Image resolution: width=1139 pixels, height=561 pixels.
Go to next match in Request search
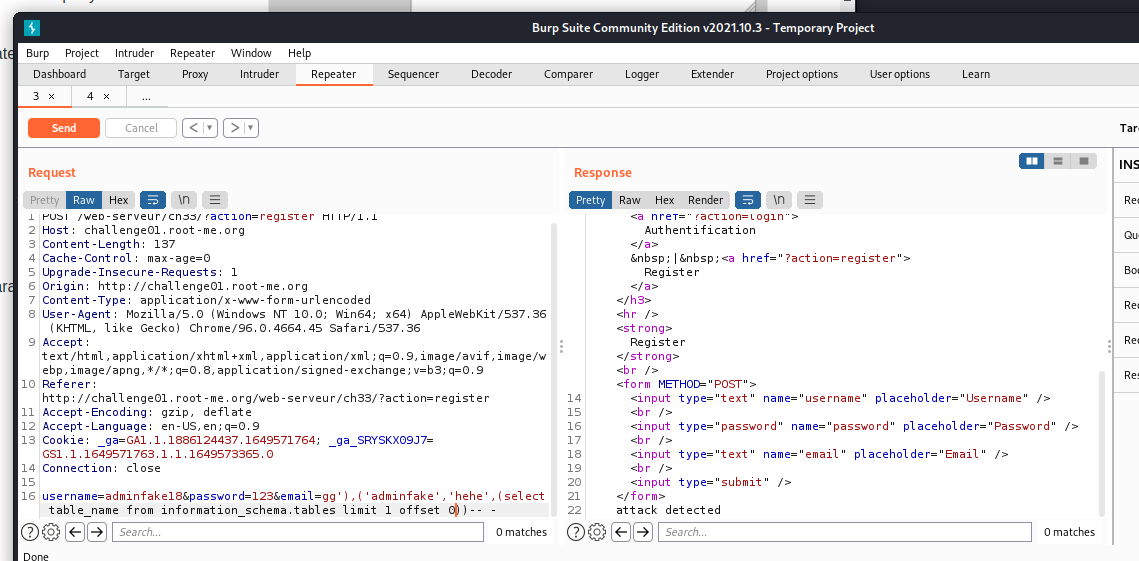coord(97,532)
